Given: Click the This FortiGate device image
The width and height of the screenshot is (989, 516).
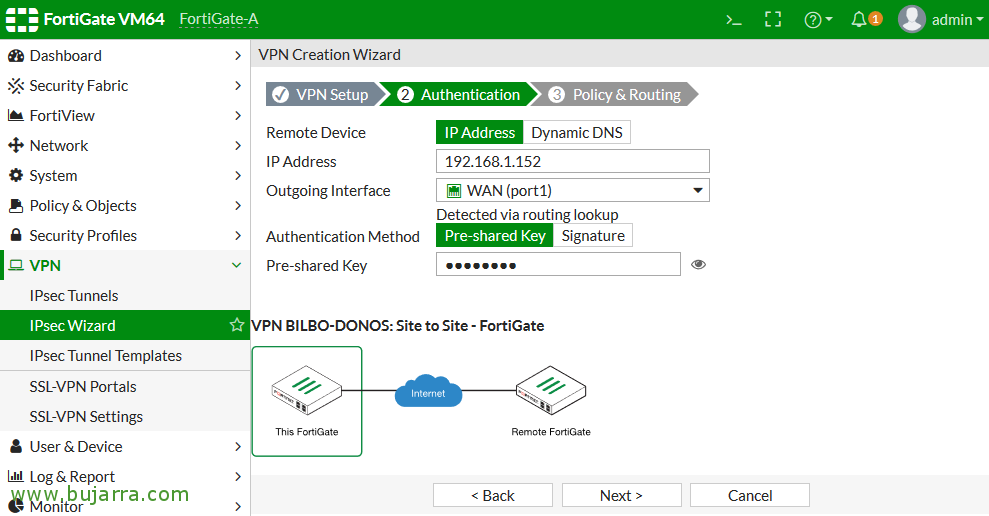Looking at the screenshot, I should click(306, 391).
